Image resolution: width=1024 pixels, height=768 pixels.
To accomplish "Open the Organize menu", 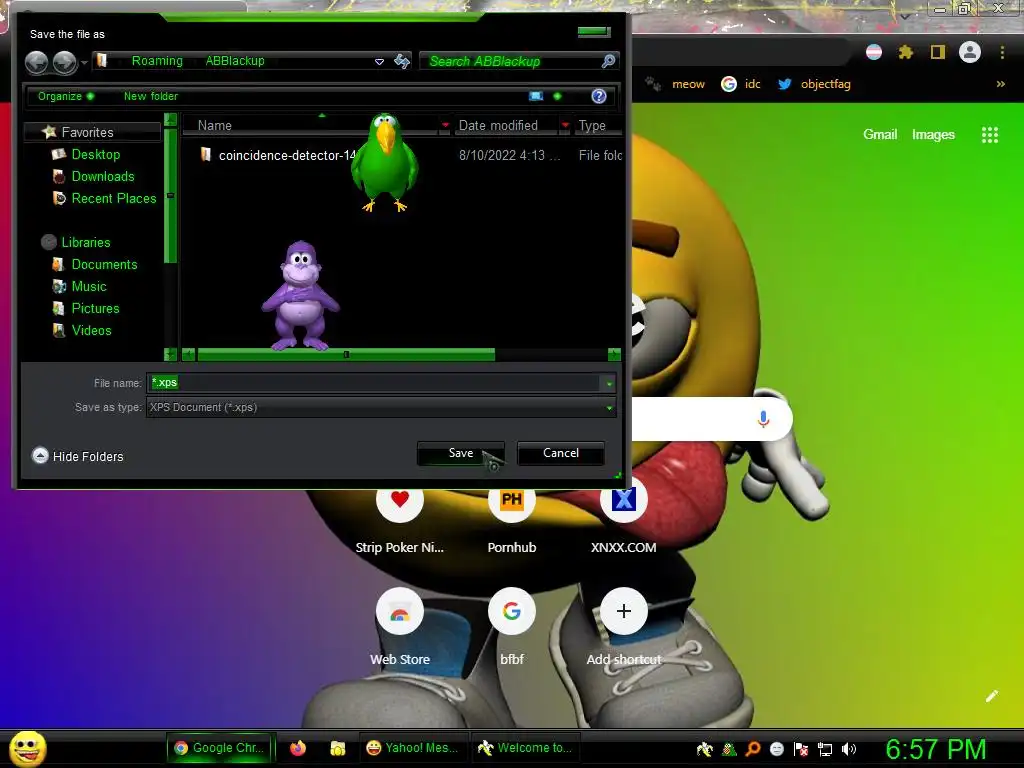I will click(65, 96).
